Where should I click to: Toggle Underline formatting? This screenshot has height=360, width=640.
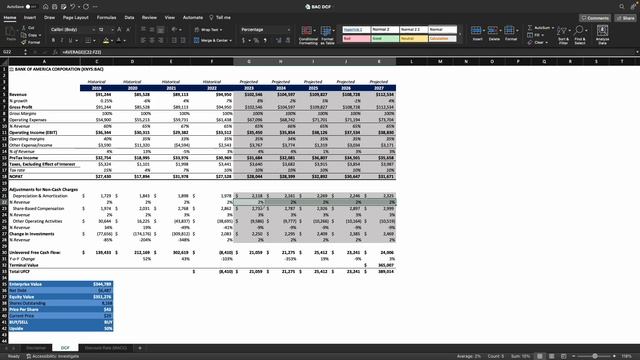71,40
